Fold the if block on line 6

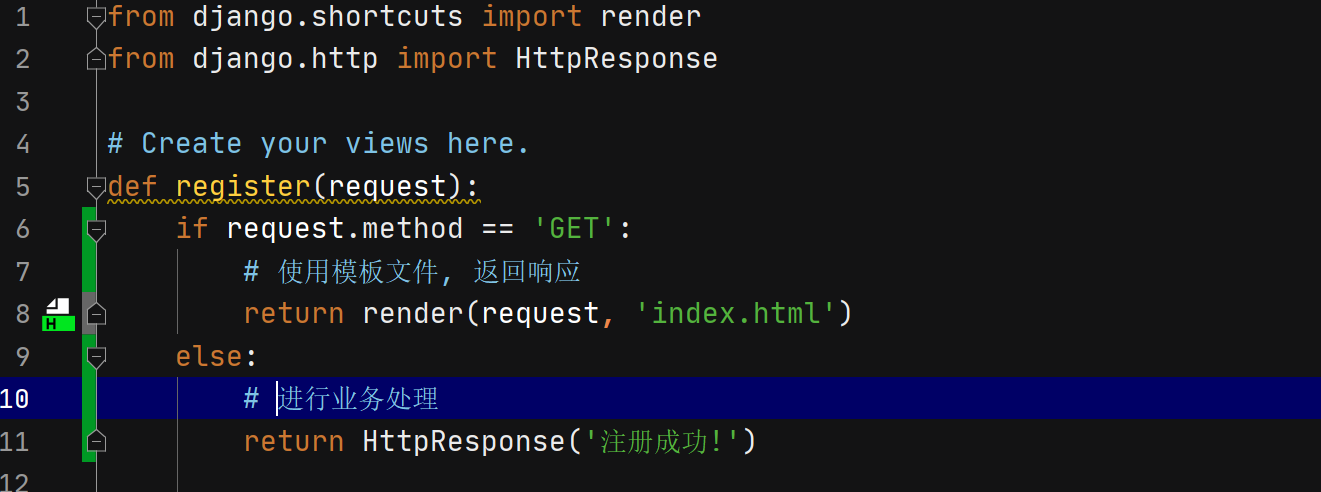click(x=96, y=229)
